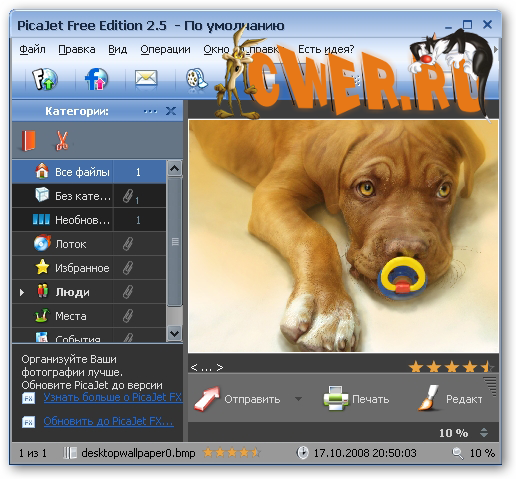Click the Редакт button
The image size is (516, 479).
[451, 399]
